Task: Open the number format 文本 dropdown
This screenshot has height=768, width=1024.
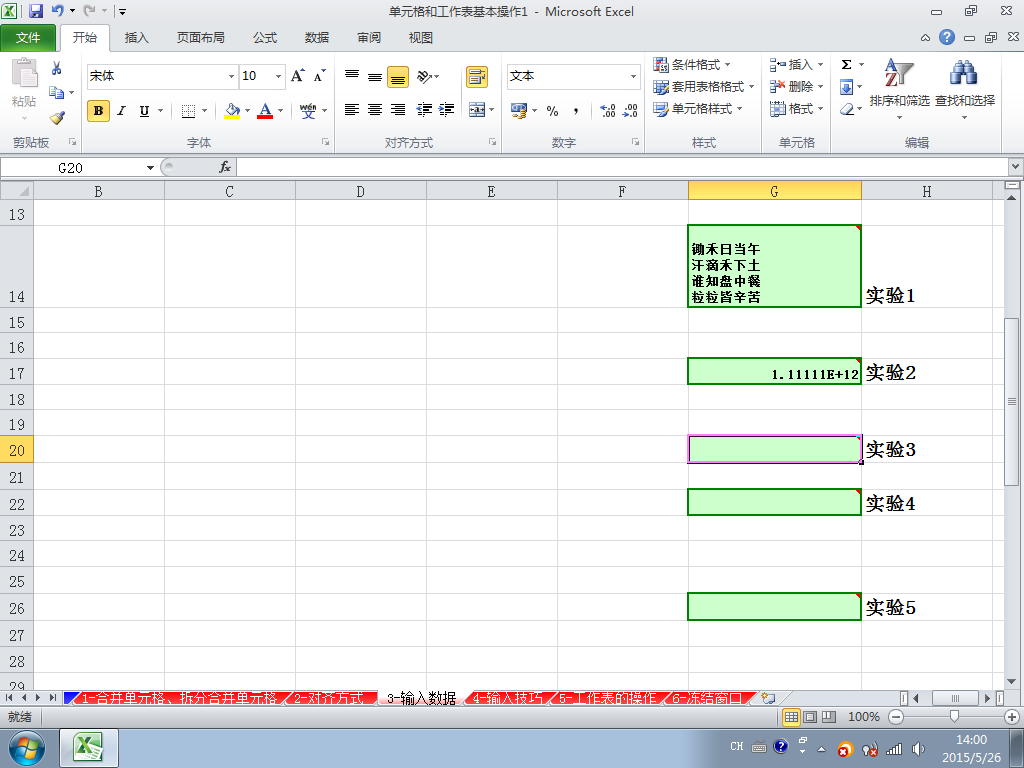Action: 633,76
